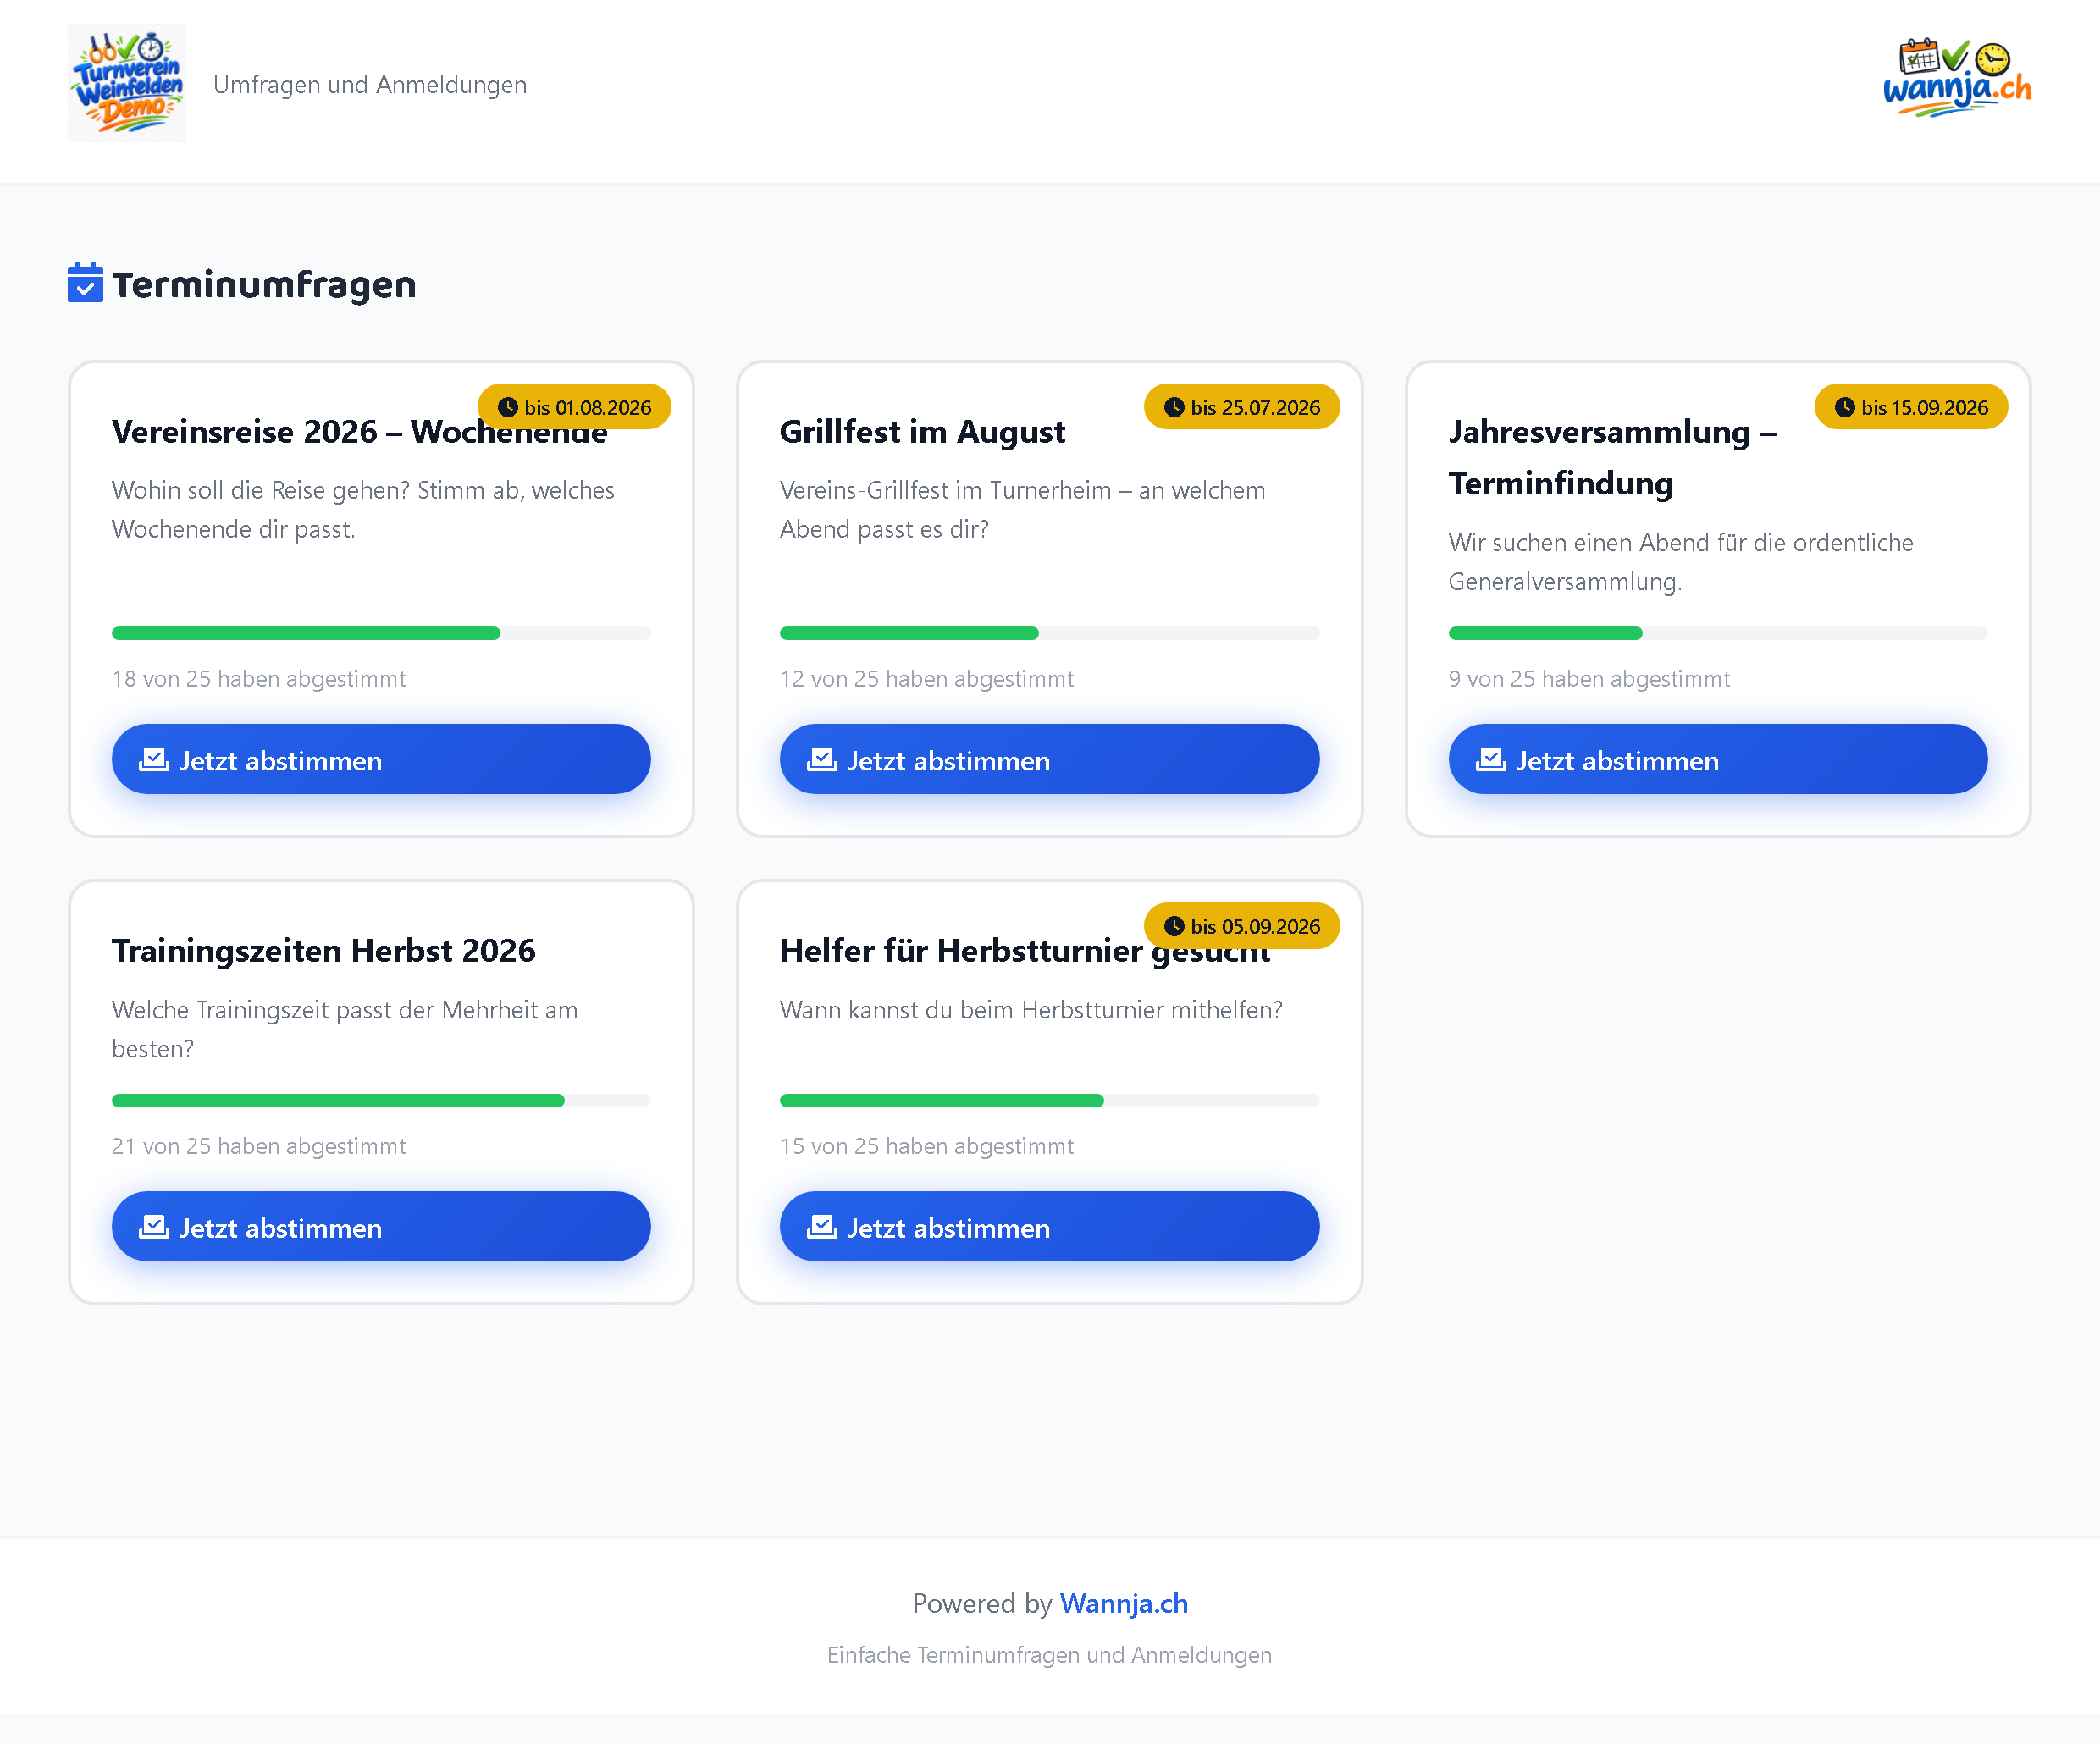Click the 'Vereins-Grillfest im Turnerheim' description

[1023, 509]
